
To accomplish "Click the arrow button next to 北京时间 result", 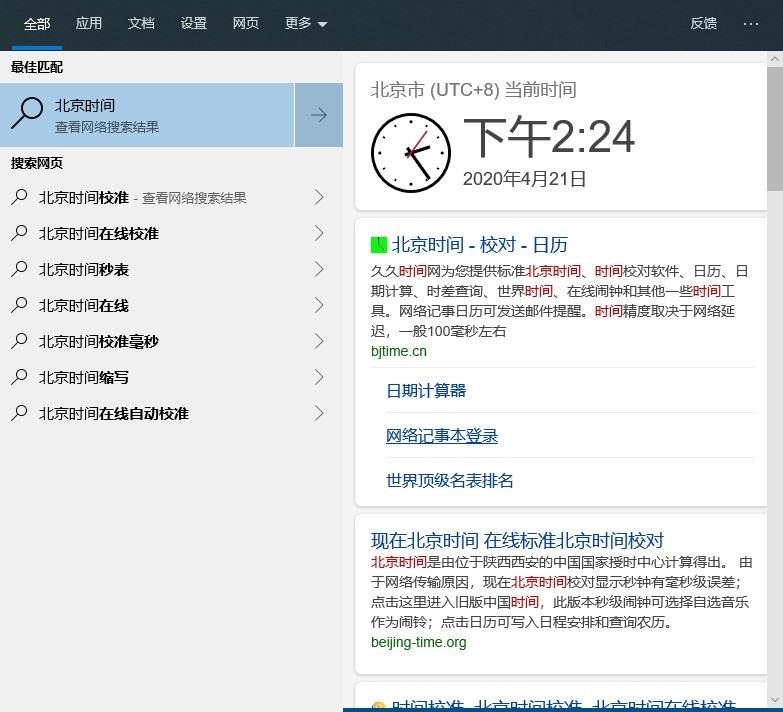I will (x=318, y=115).
